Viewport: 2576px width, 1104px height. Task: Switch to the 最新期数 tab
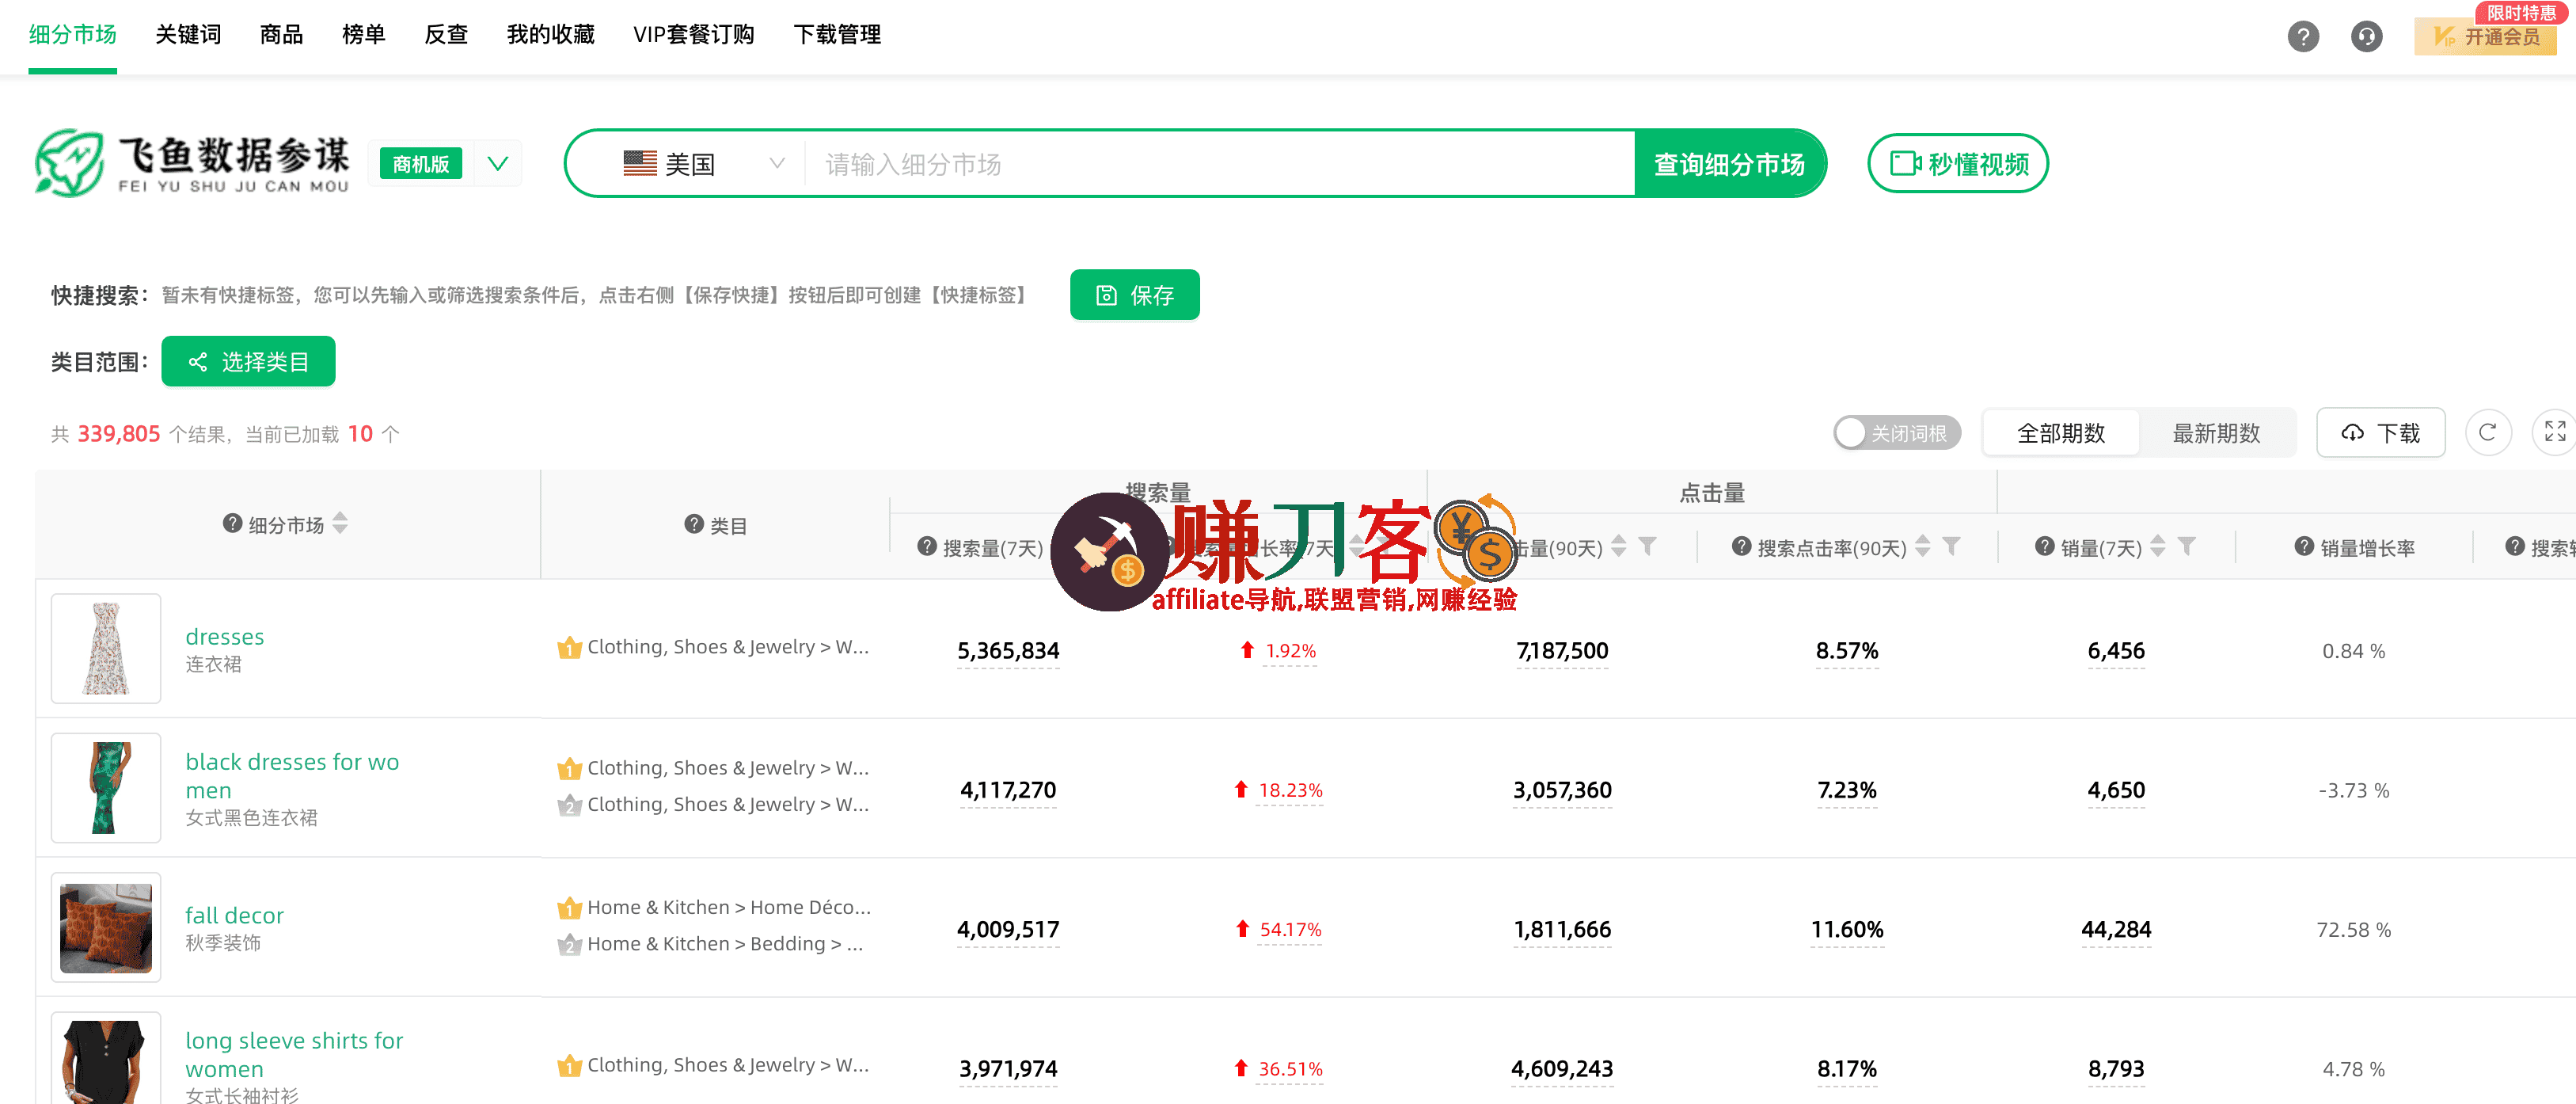tap(2218, 432)
